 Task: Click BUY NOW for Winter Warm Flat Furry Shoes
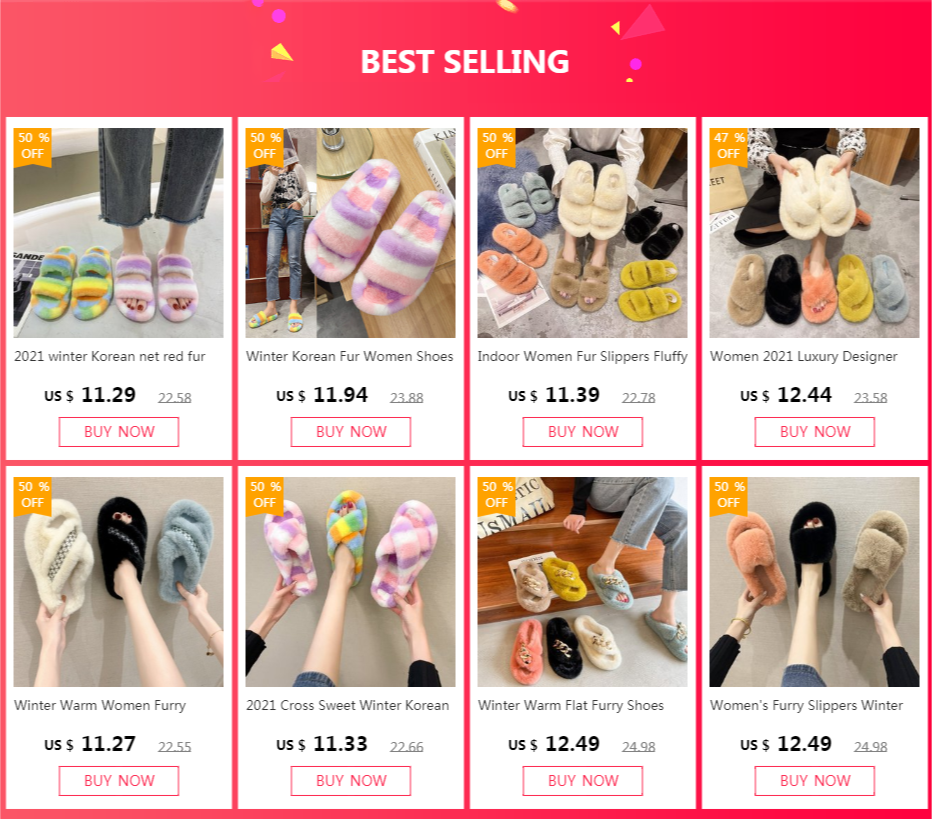pyautogui.click(x=582, y=780)
